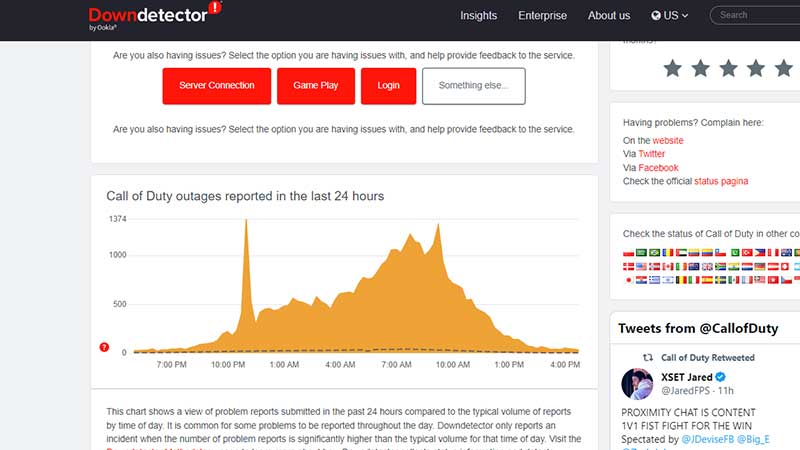
Task: Select the Turkey flag
Action: (x=747, y=253)
